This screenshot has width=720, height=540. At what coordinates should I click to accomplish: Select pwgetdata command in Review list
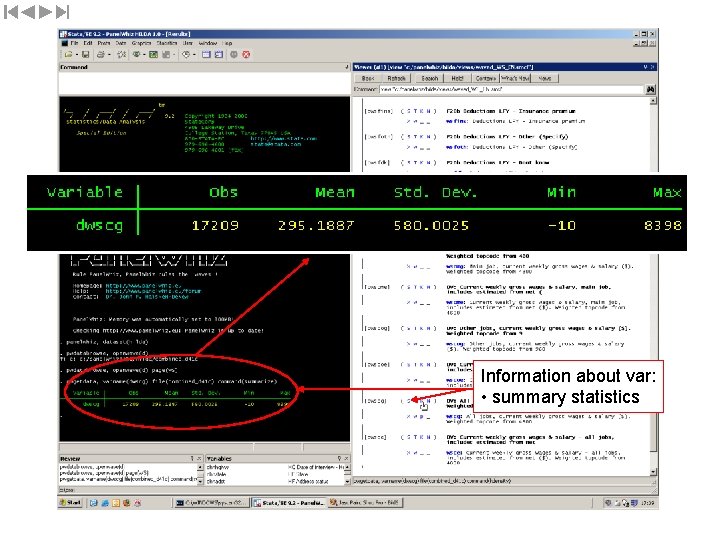pos(129,479)
